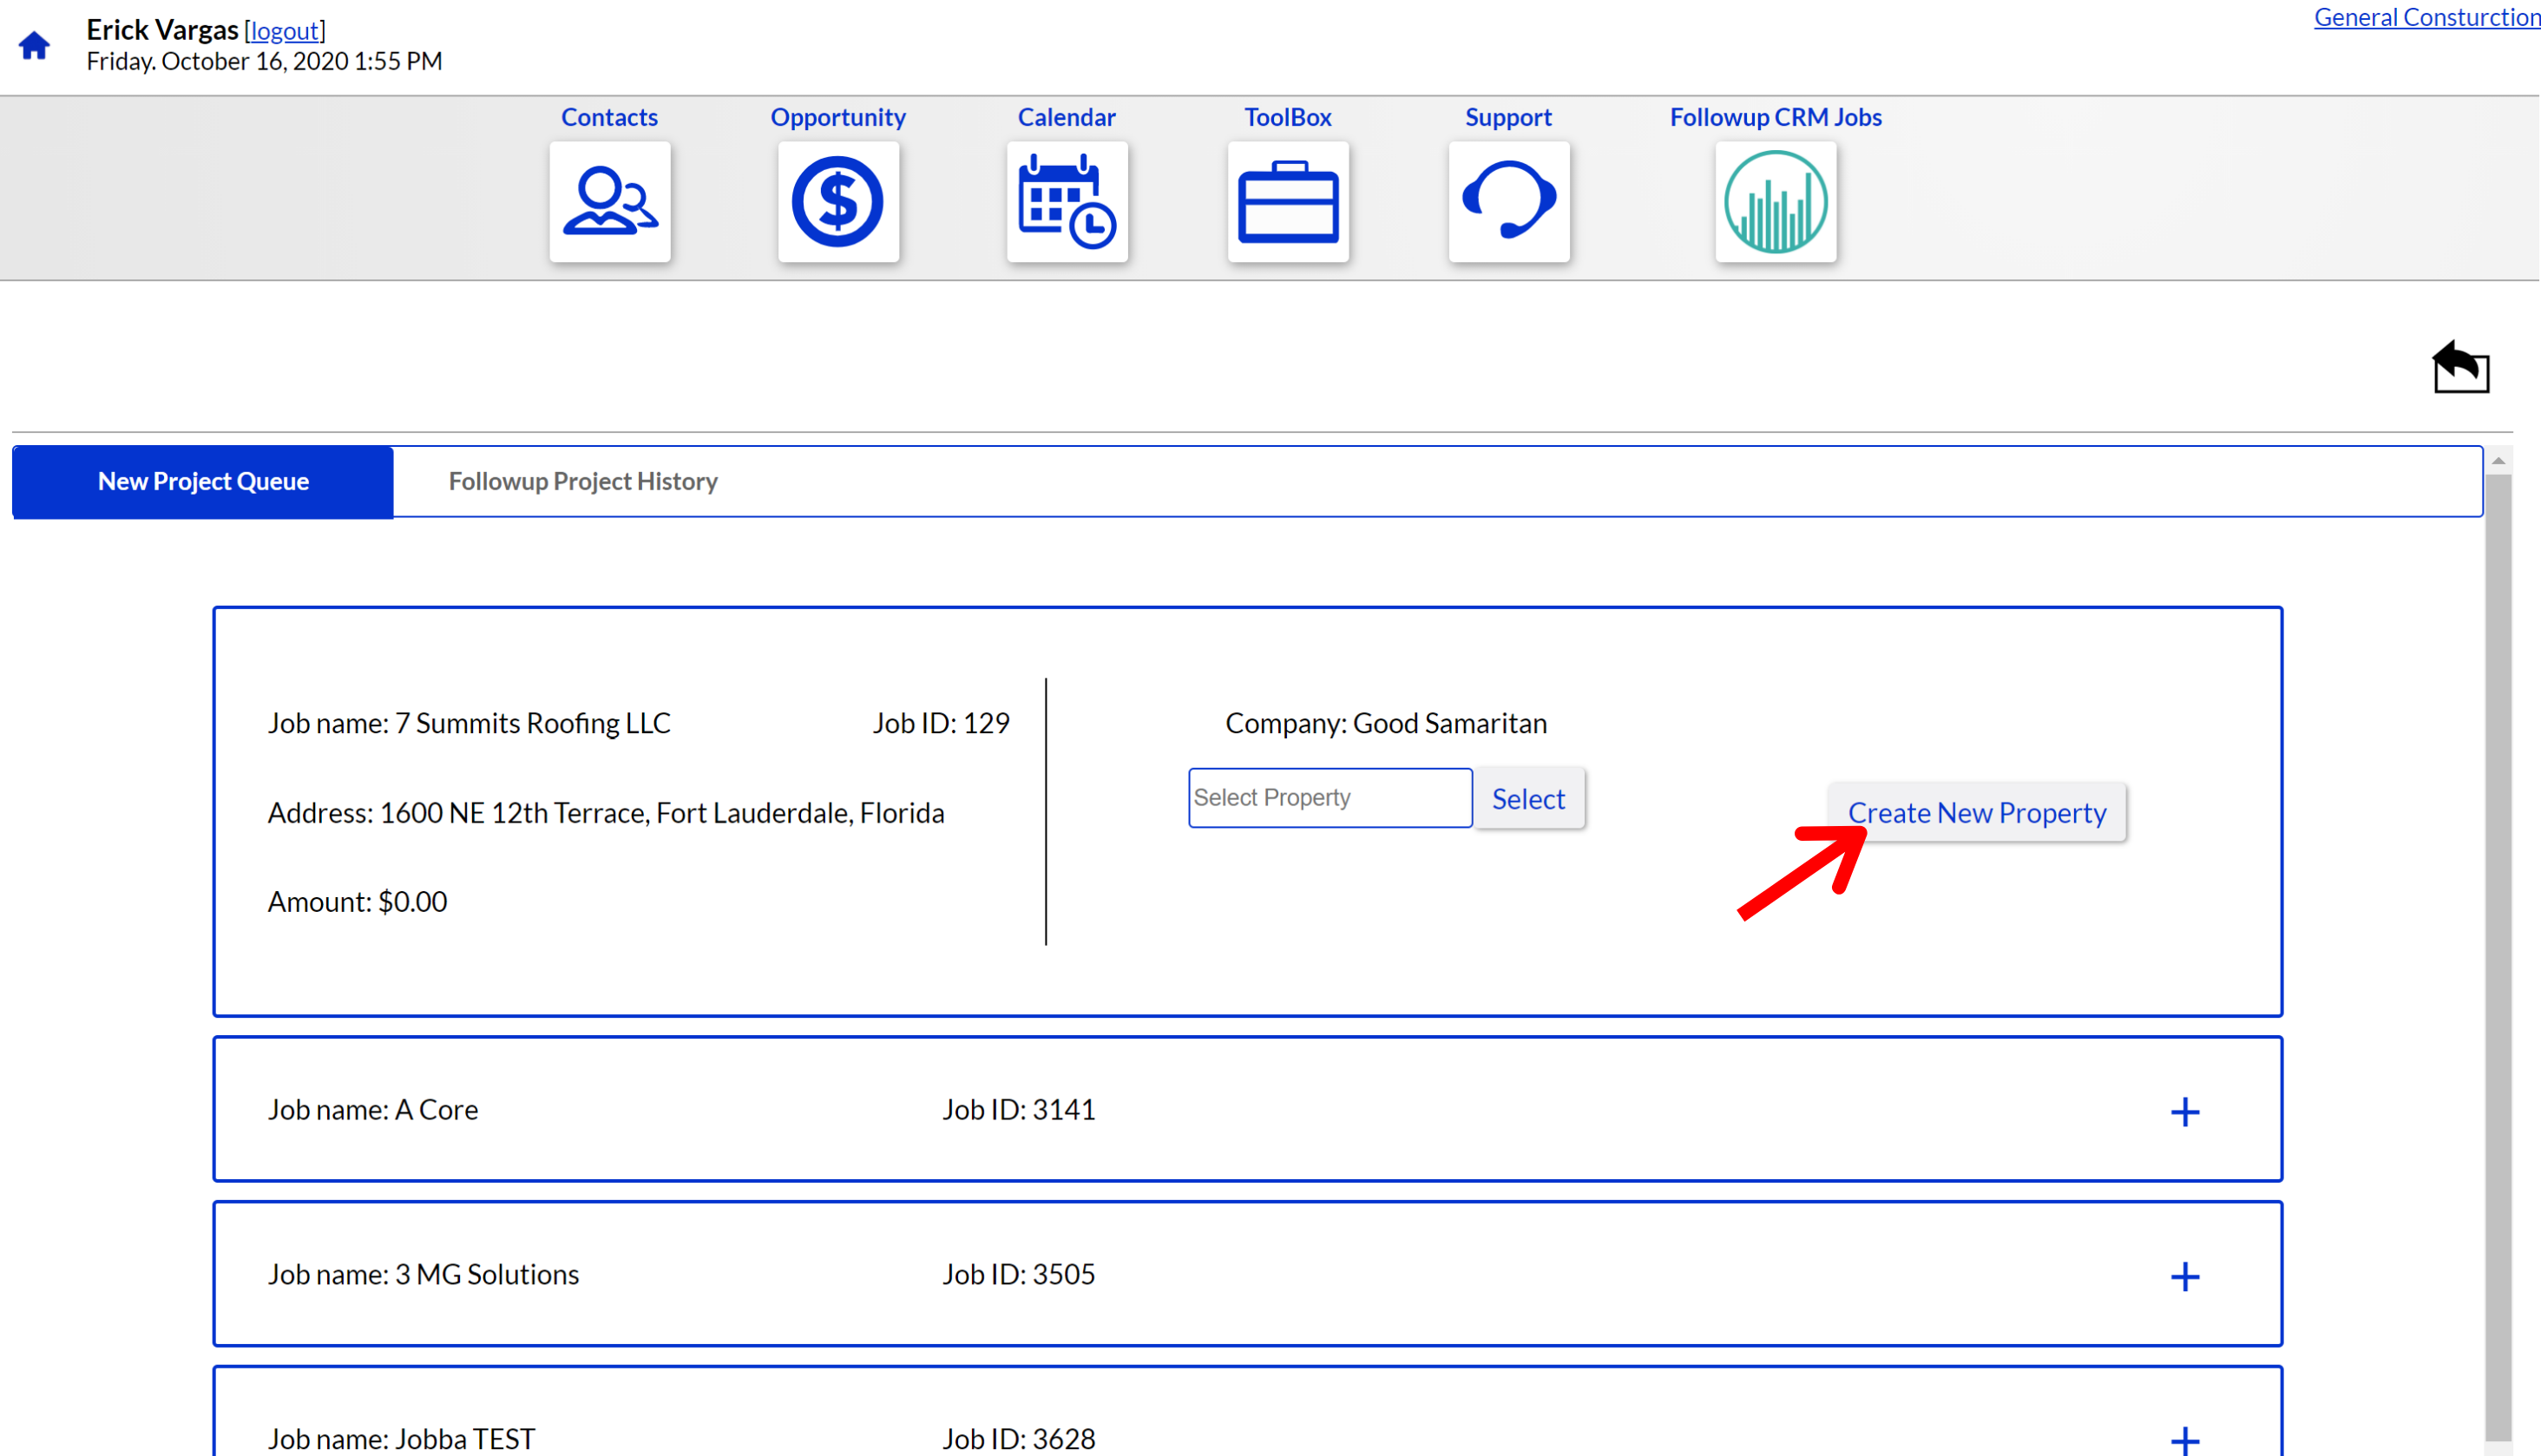This screenshot has width=2541, height=1456.
Task: Click the Create New Property button
Action: pos(1976,812)
